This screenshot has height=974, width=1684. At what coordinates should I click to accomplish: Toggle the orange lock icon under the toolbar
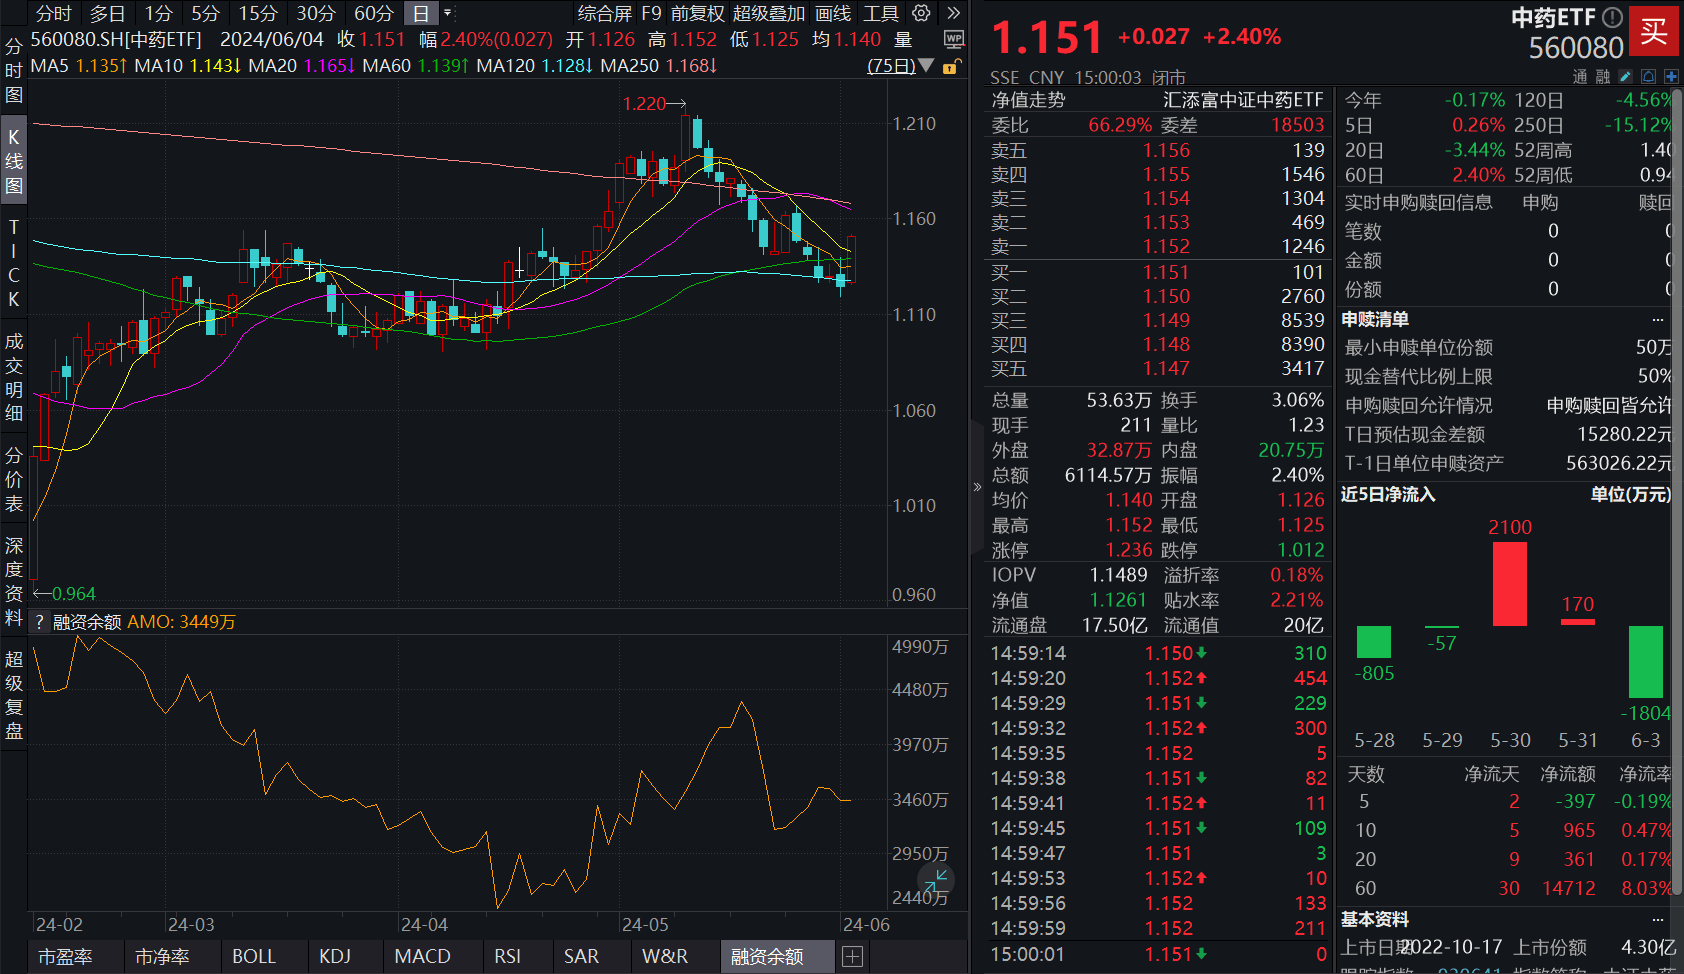click(x=949, y=66)
